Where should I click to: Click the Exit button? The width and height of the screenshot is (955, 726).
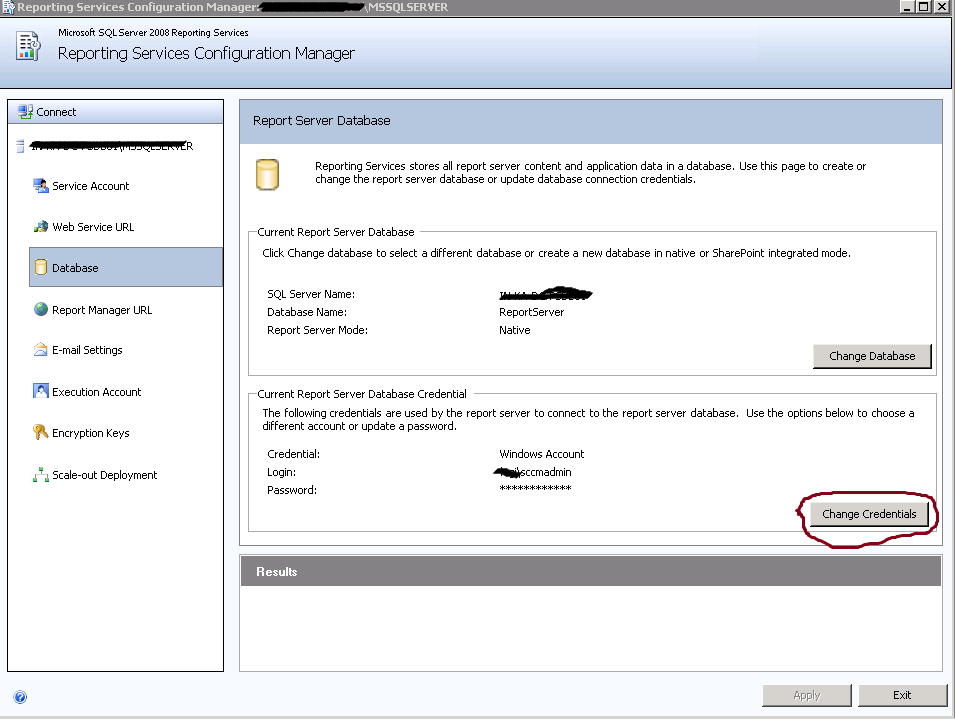(x=902, y=695)
